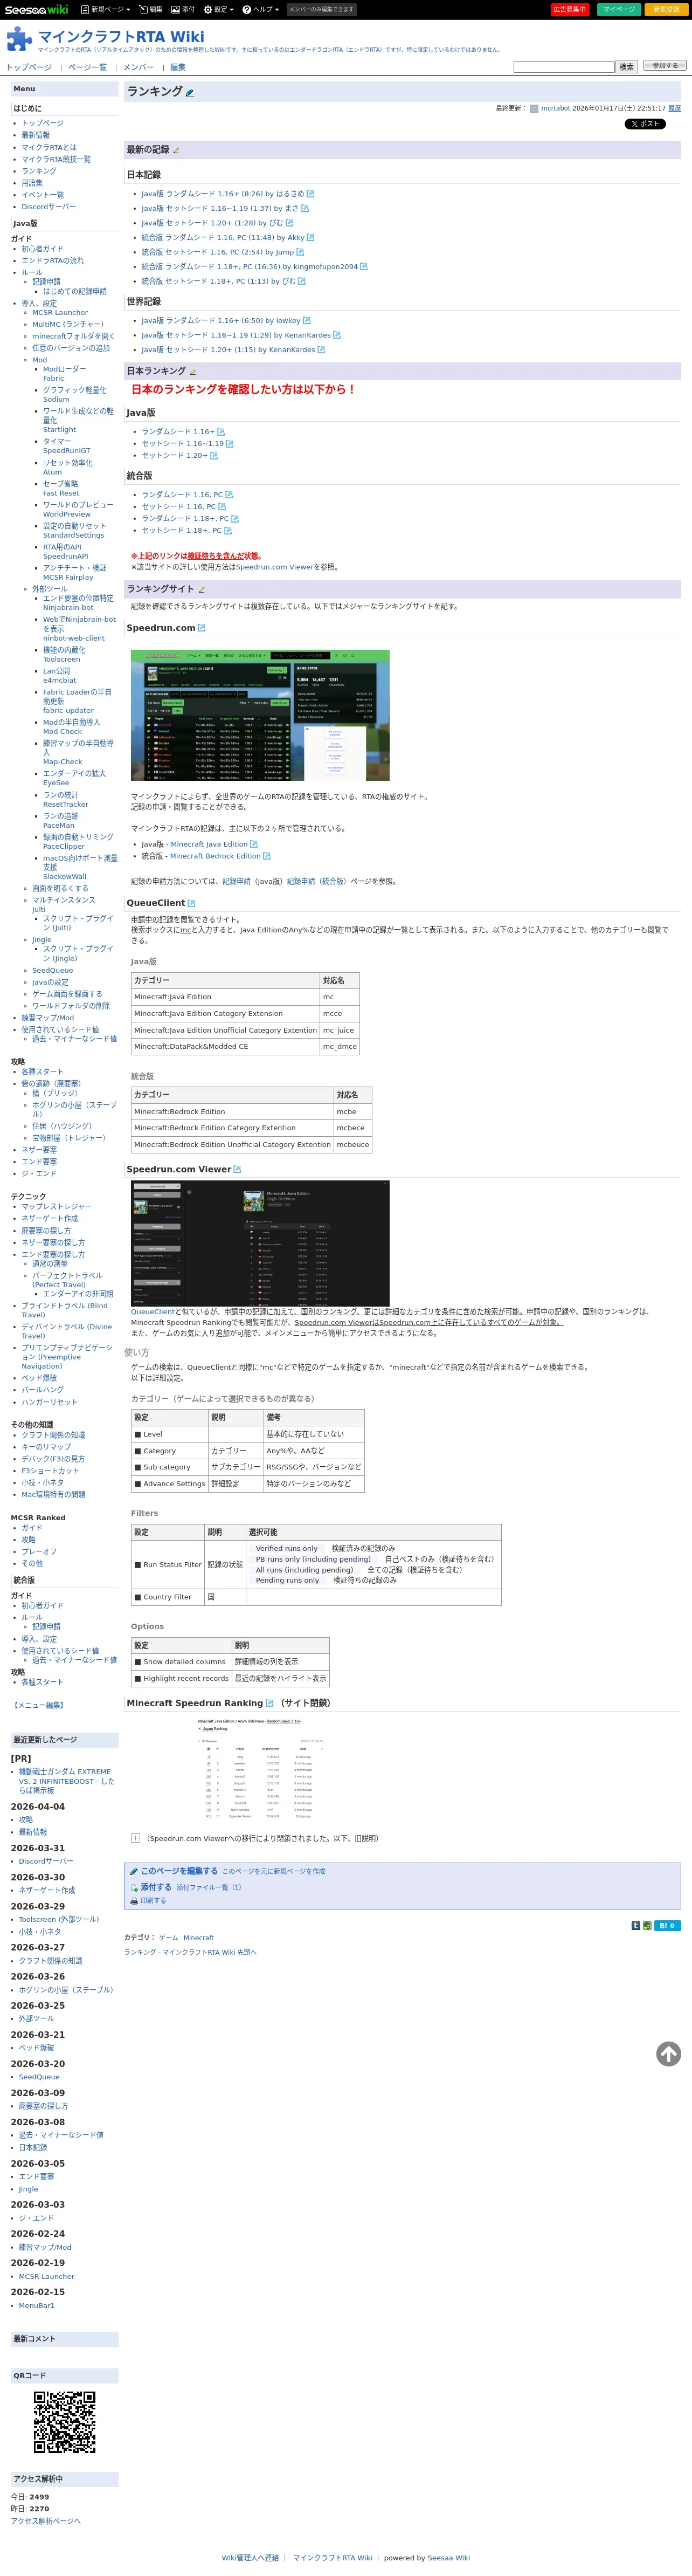Viewport: 692px width, 2576px height.
Task: Open the 新規ページ dropdown in top bar
Action: 106,9
